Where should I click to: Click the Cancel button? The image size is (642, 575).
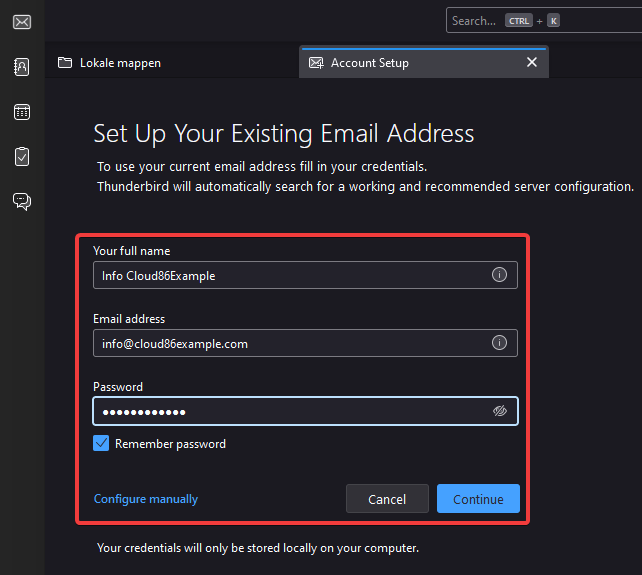[387, 499]
